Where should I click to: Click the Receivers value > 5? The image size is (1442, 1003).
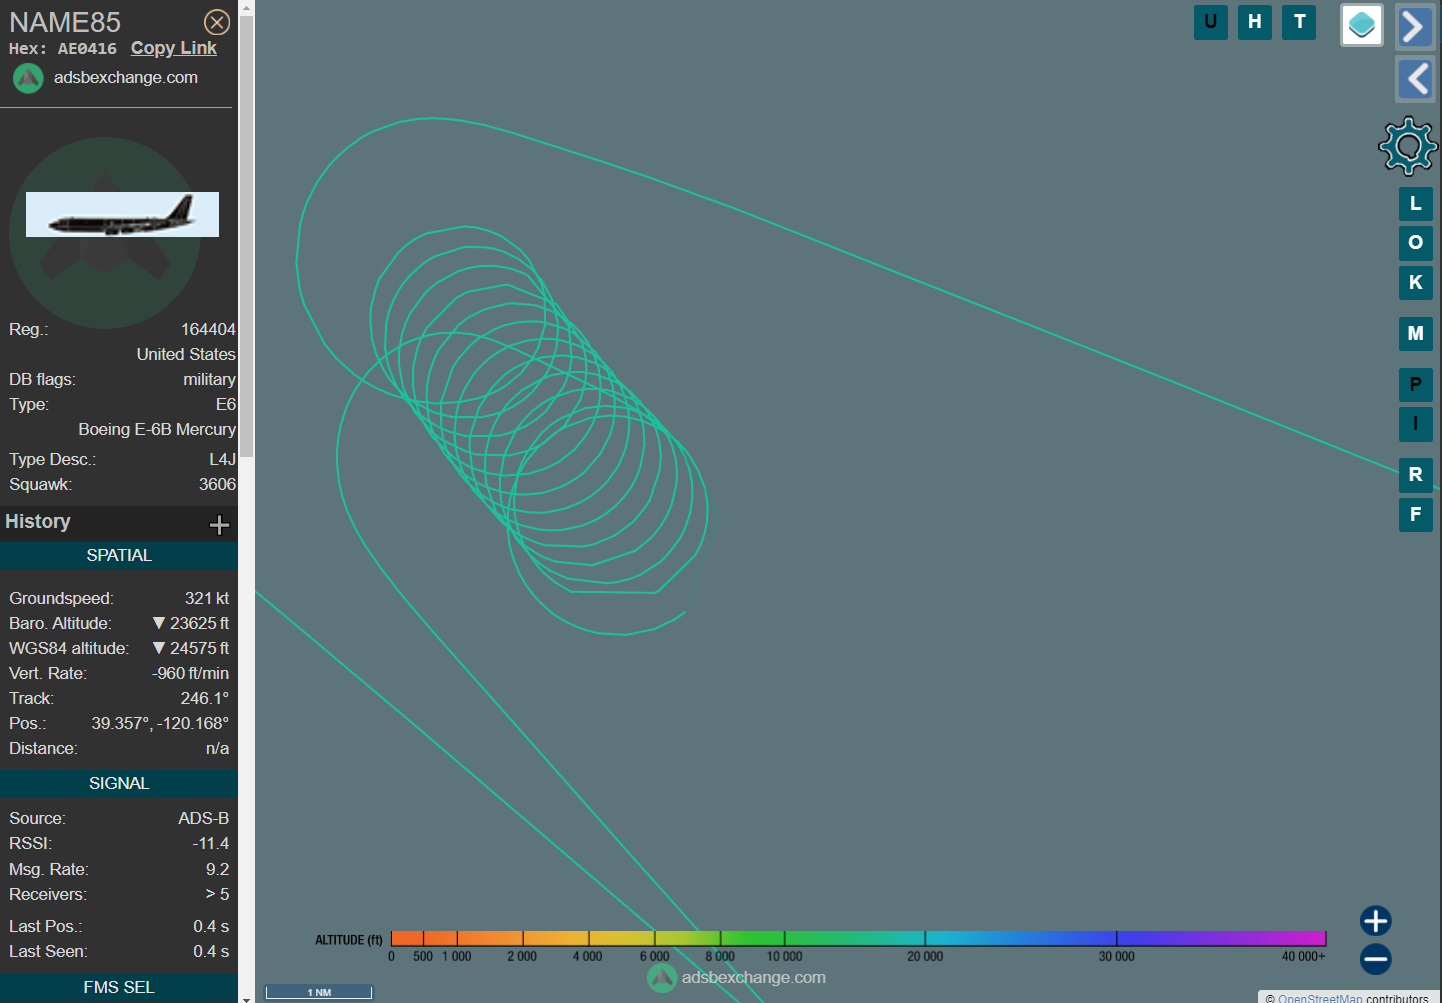tap(217, 894)
